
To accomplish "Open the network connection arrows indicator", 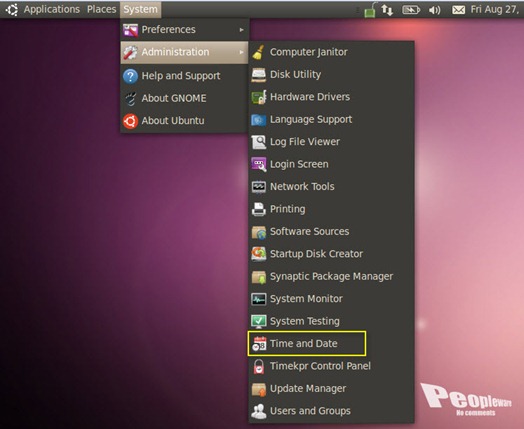I will 387,10.
